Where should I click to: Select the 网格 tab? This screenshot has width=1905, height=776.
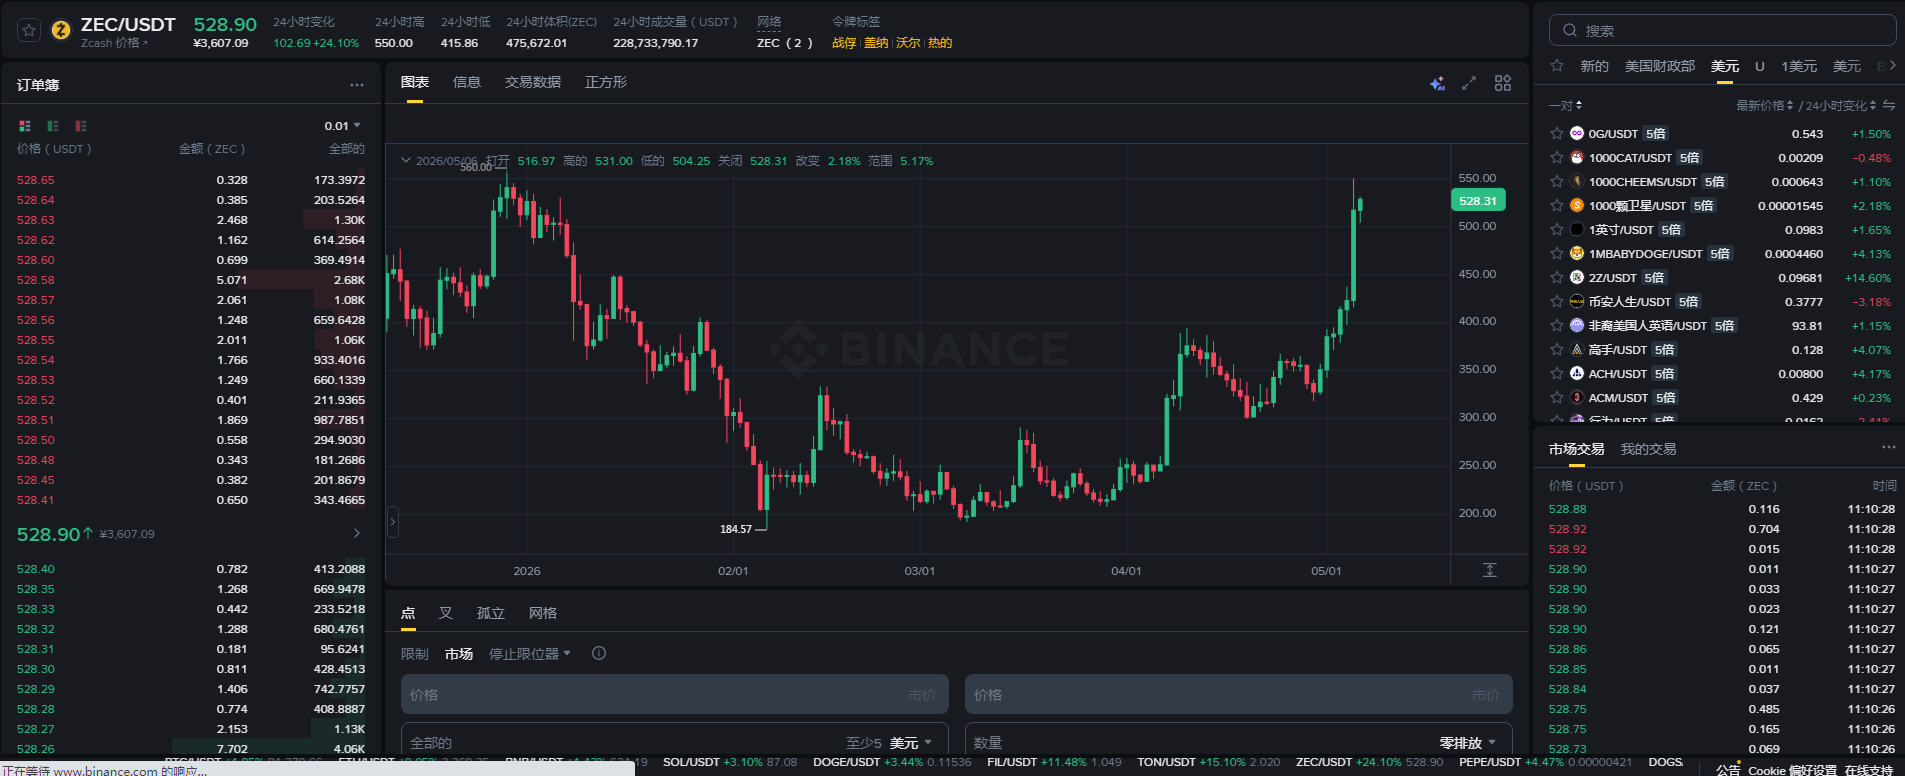(x=543, y=613)
